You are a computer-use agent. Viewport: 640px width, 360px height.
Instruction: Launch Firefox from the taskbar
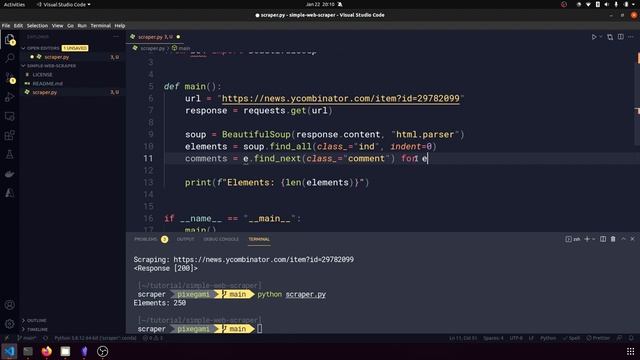[x=47, y=351]
